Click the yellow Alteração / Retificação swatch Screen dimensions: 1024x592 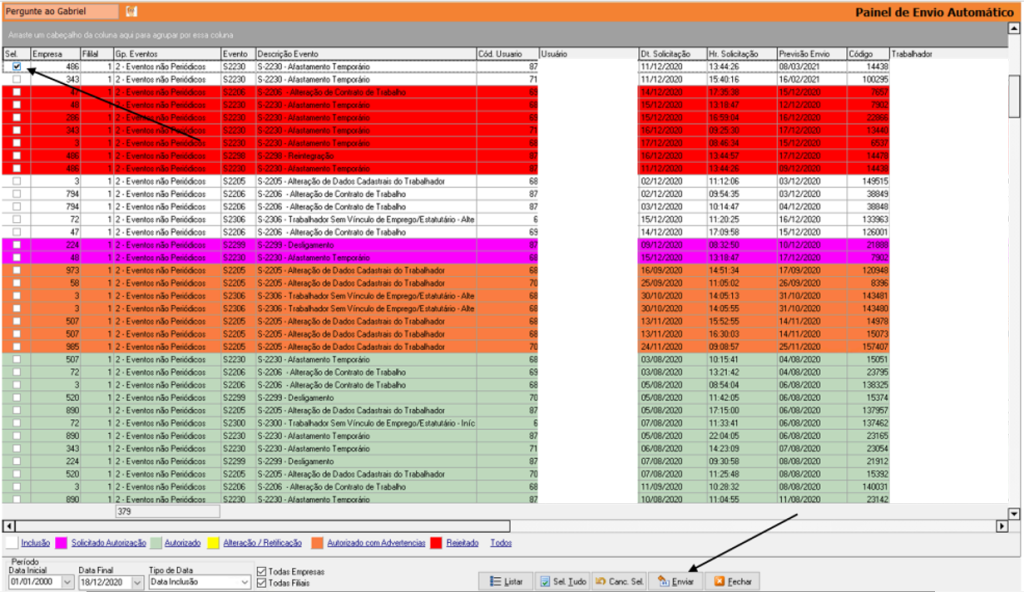click(x=213, y=543)
